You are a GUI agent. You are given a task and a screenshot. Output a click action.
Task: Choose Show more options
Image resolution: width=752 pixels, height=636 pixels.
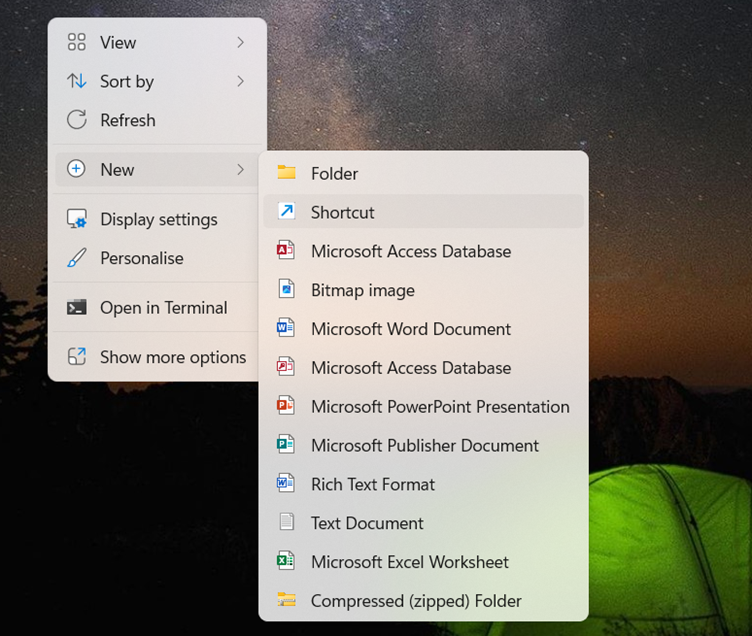pyautogui.click(x=157, y=357)
